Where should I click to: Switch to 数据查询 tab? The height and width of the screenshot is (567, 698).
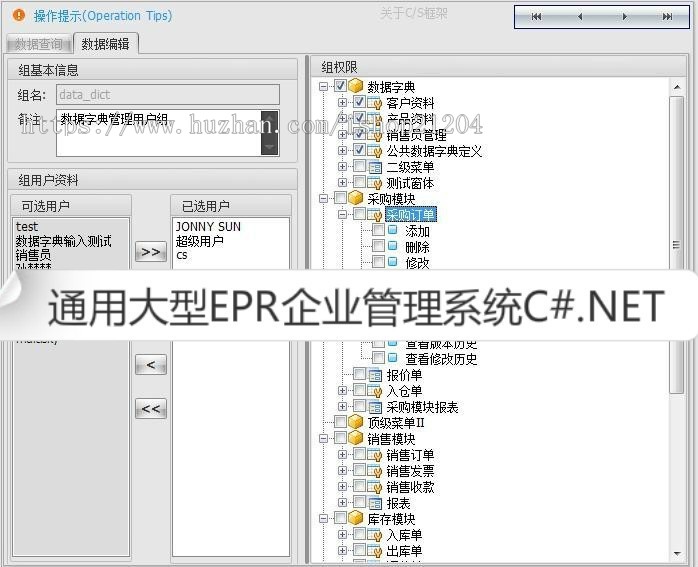point(39,44)
